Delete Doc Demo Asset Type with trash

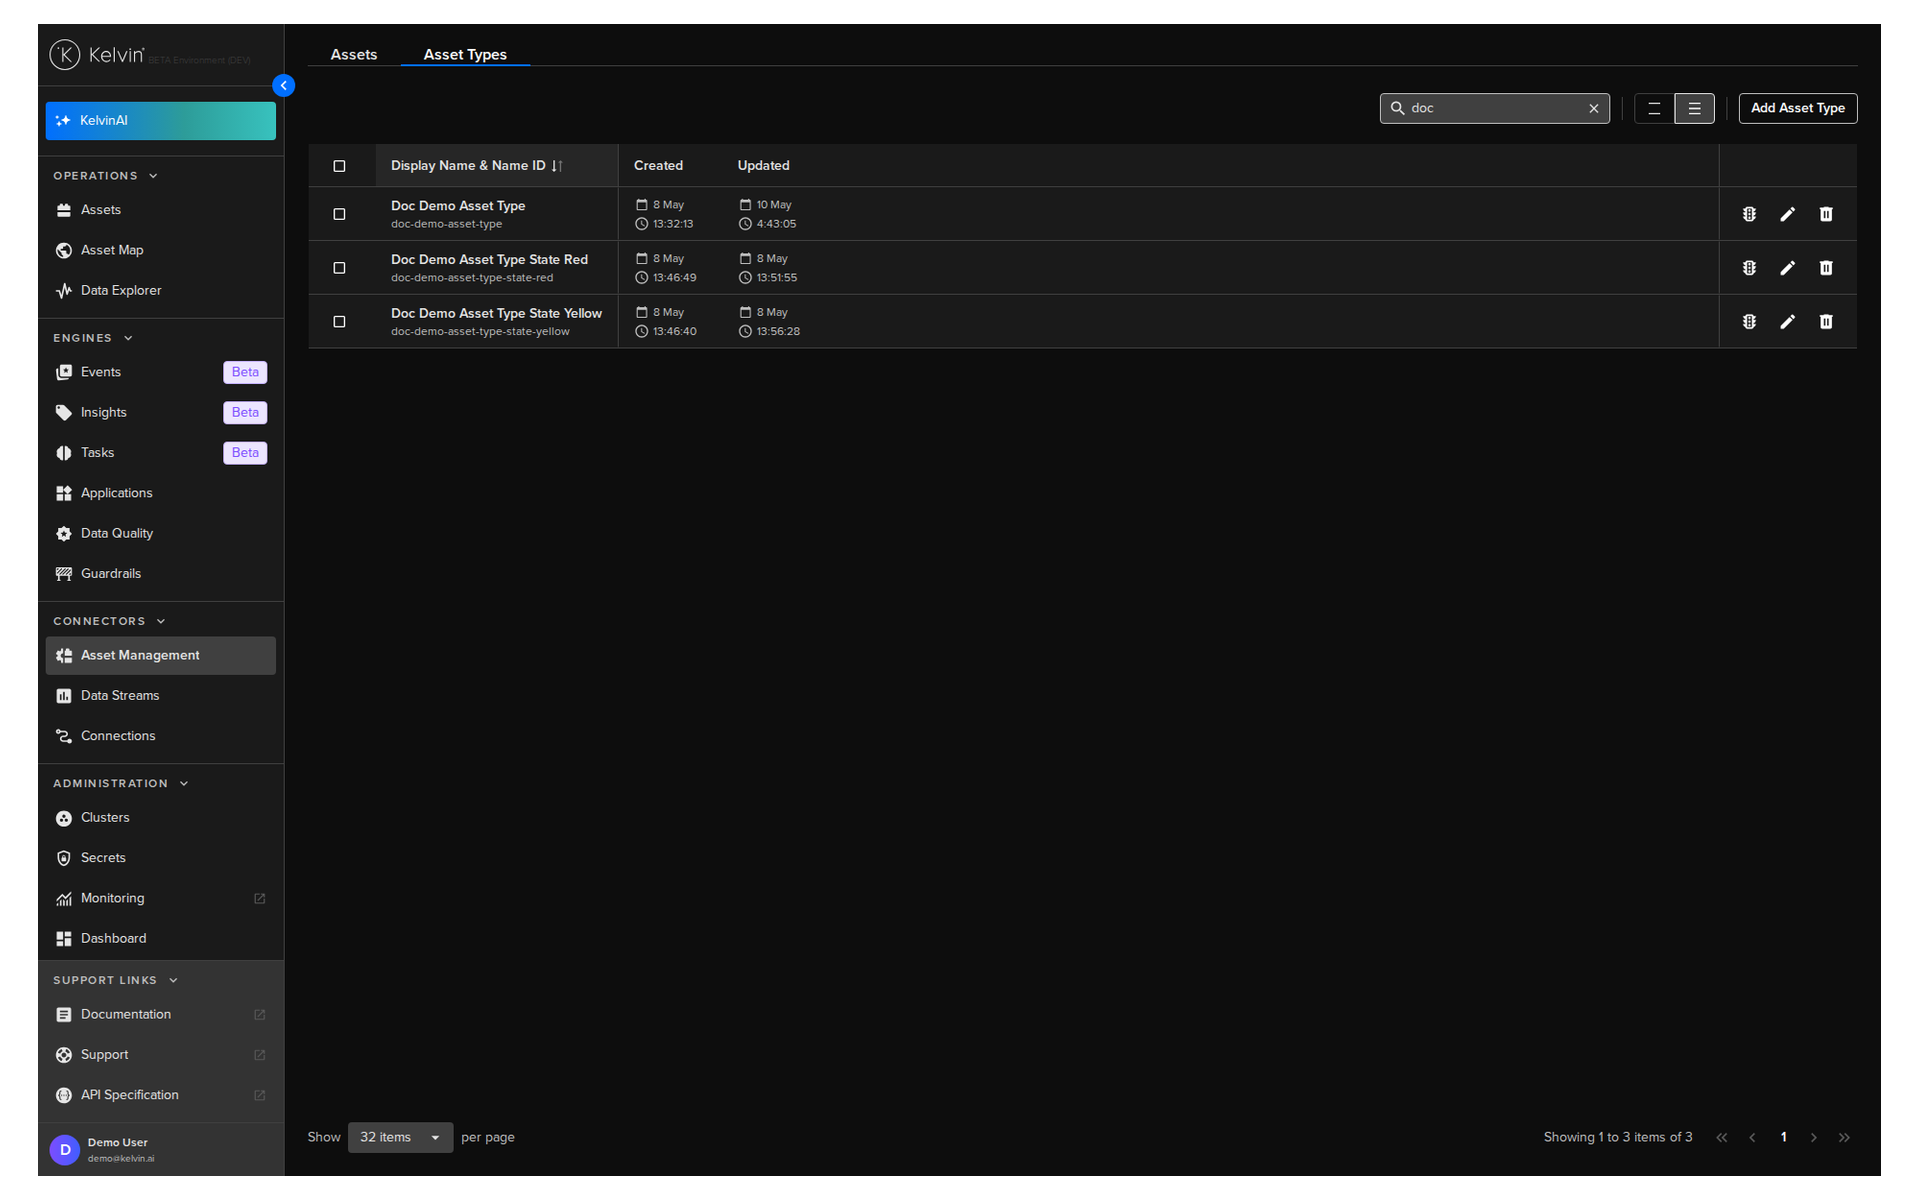[x=1826, y=214]
